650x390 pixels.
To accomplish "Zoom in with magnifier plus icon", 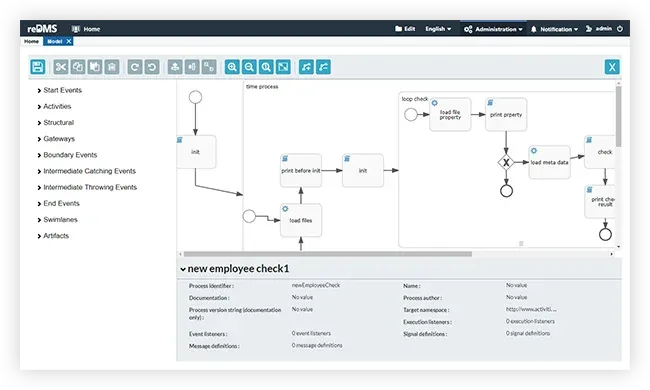I will 232,67.
